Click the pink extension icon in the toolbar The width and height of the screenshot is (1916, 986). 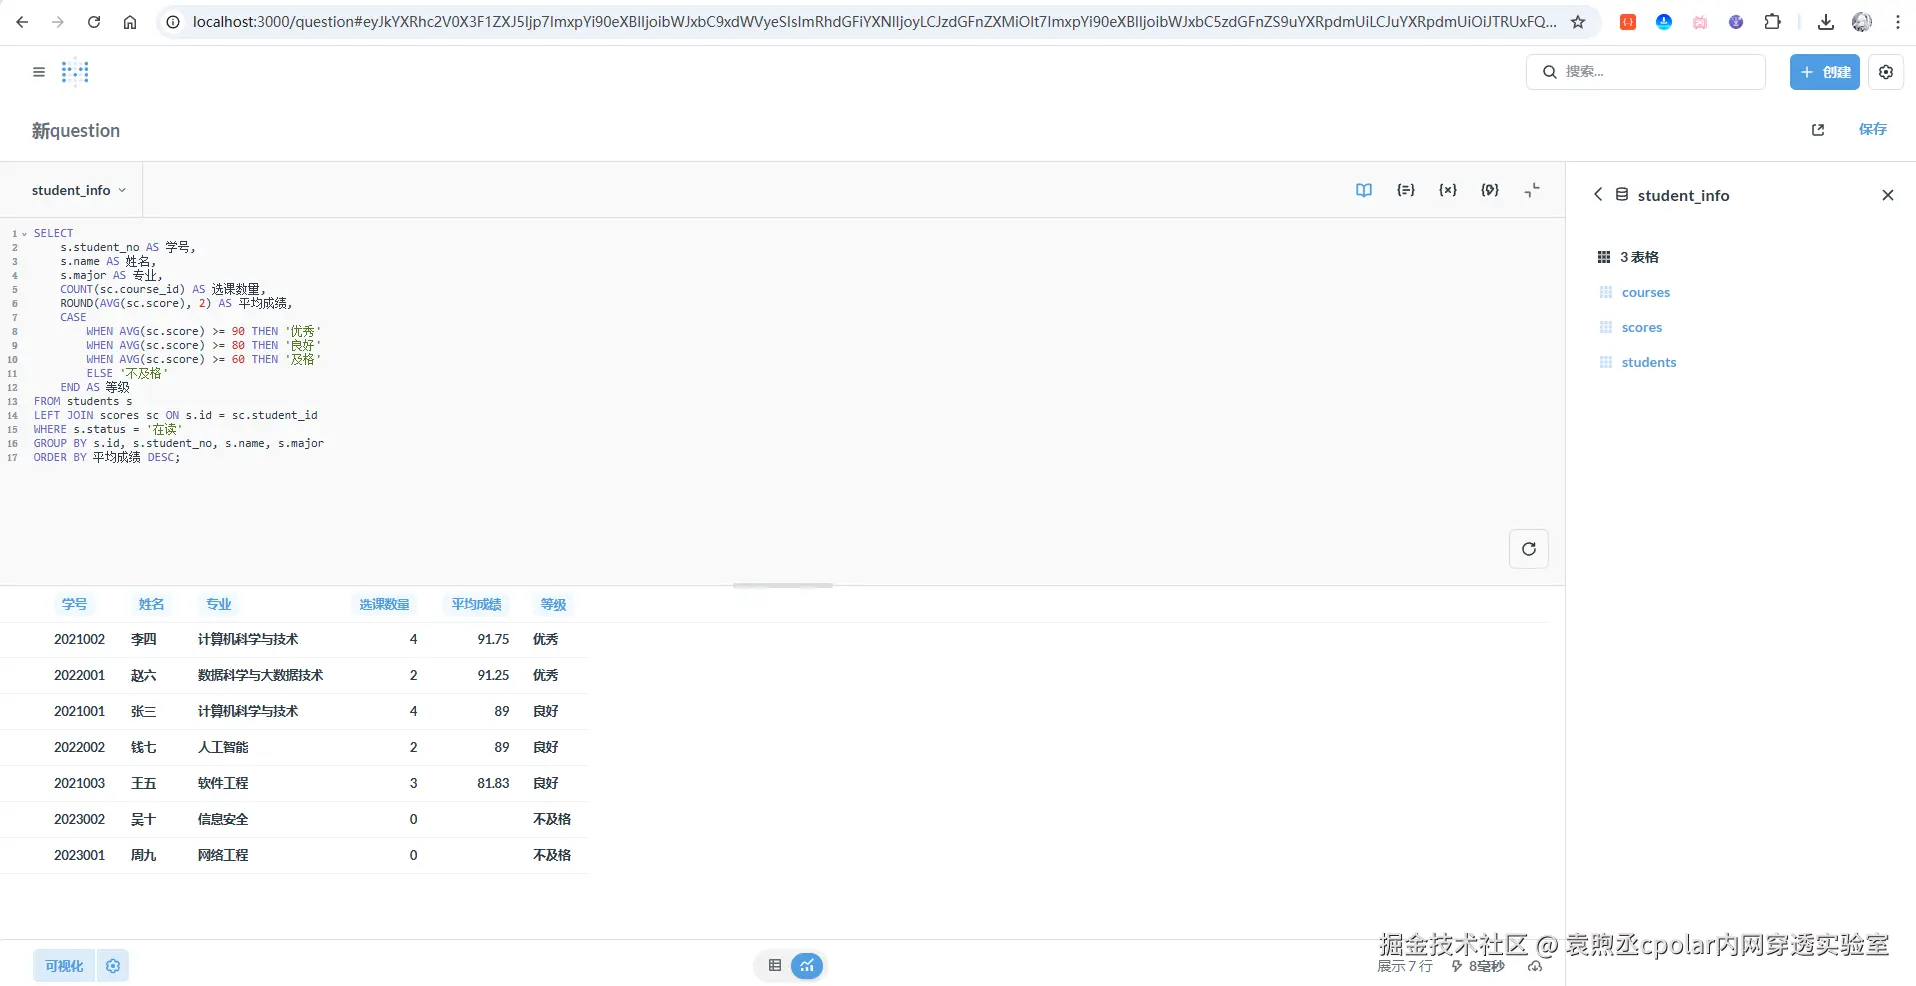(1700, 22)
